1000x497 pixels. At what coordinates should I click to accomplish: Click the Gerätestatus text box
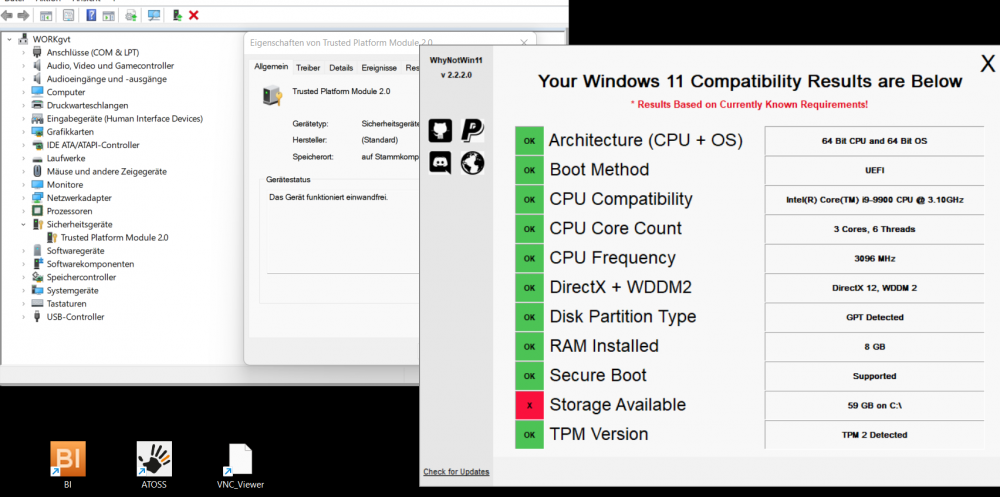(342, 230)
